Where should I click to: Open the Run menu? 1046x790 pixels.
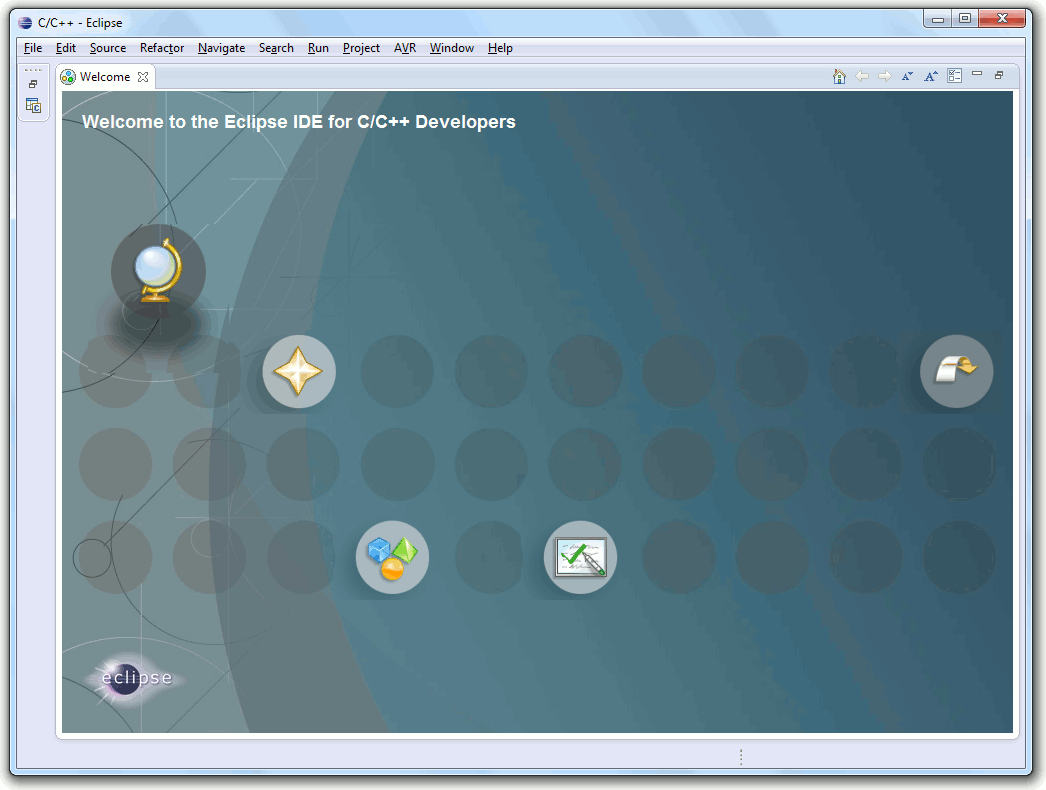318,48
